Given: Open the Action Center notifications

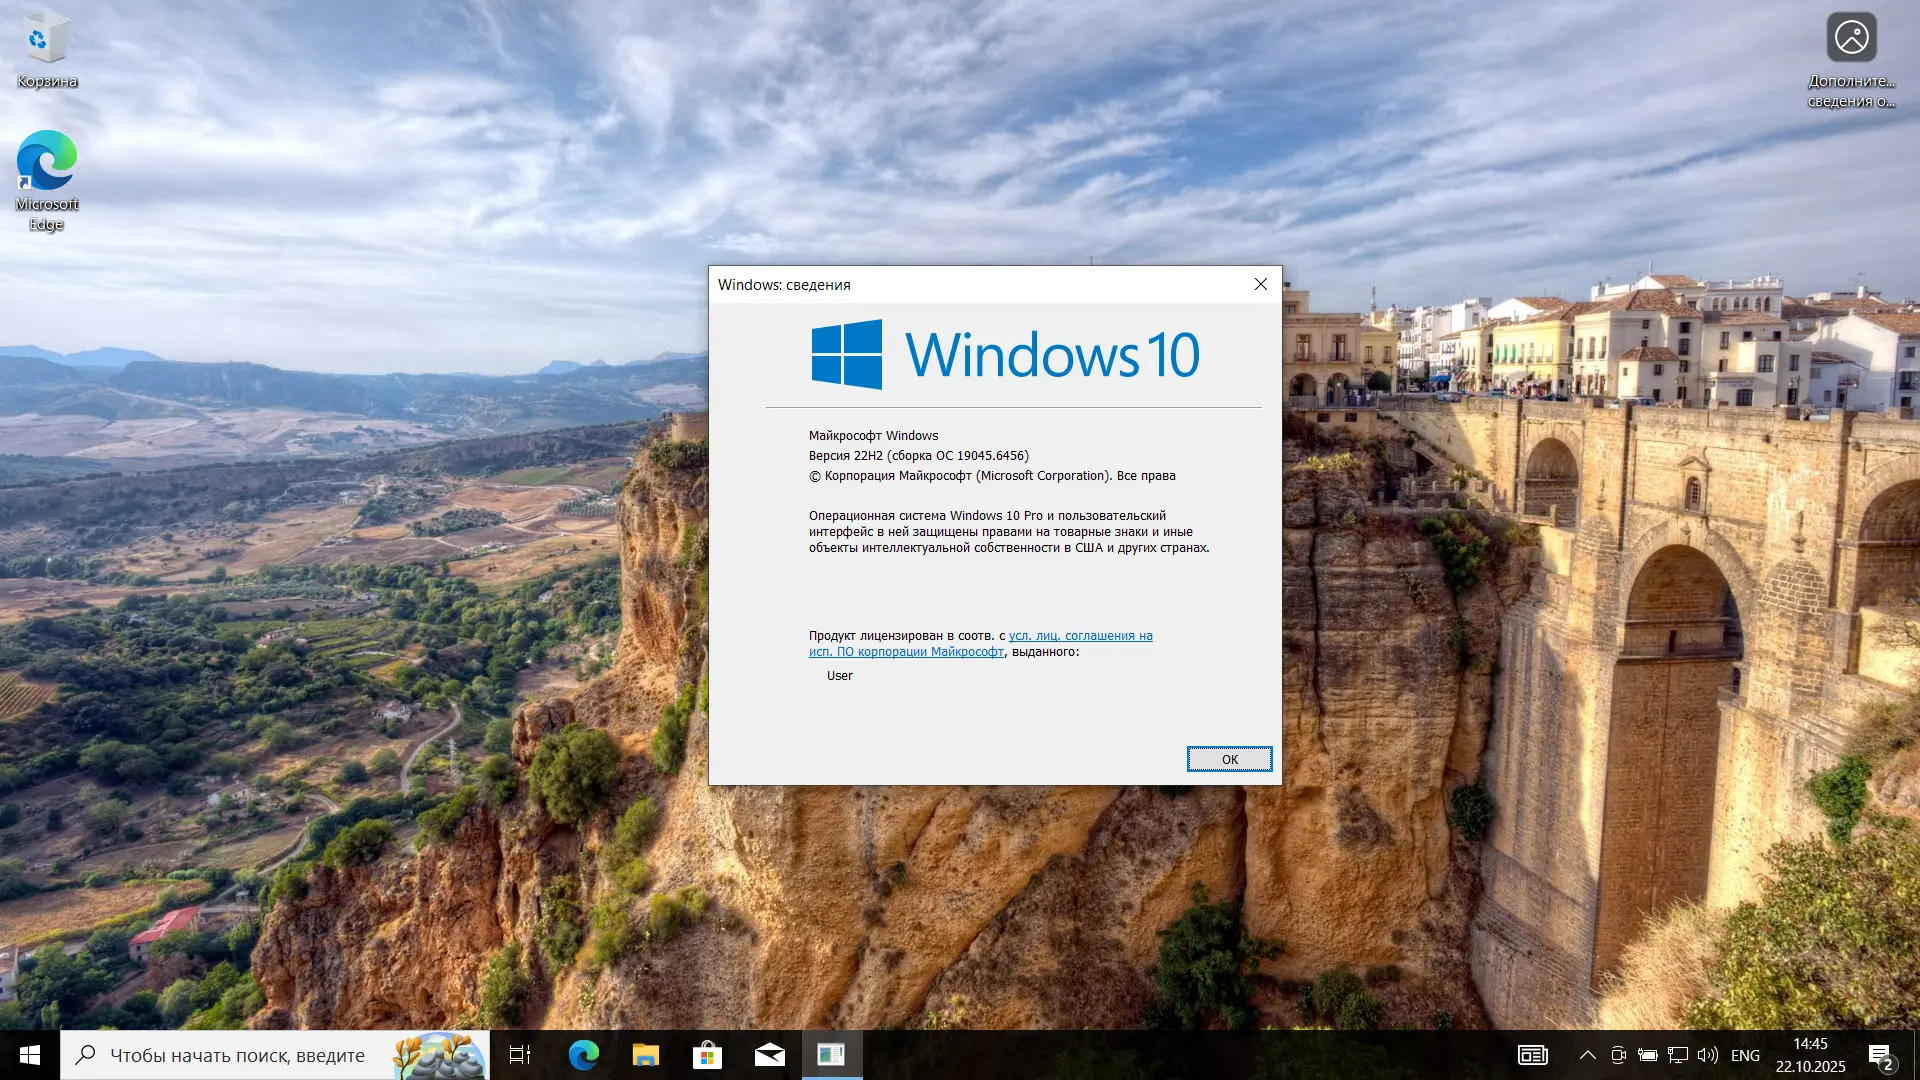Looking at the screenshot, I should point(1879,1055).
